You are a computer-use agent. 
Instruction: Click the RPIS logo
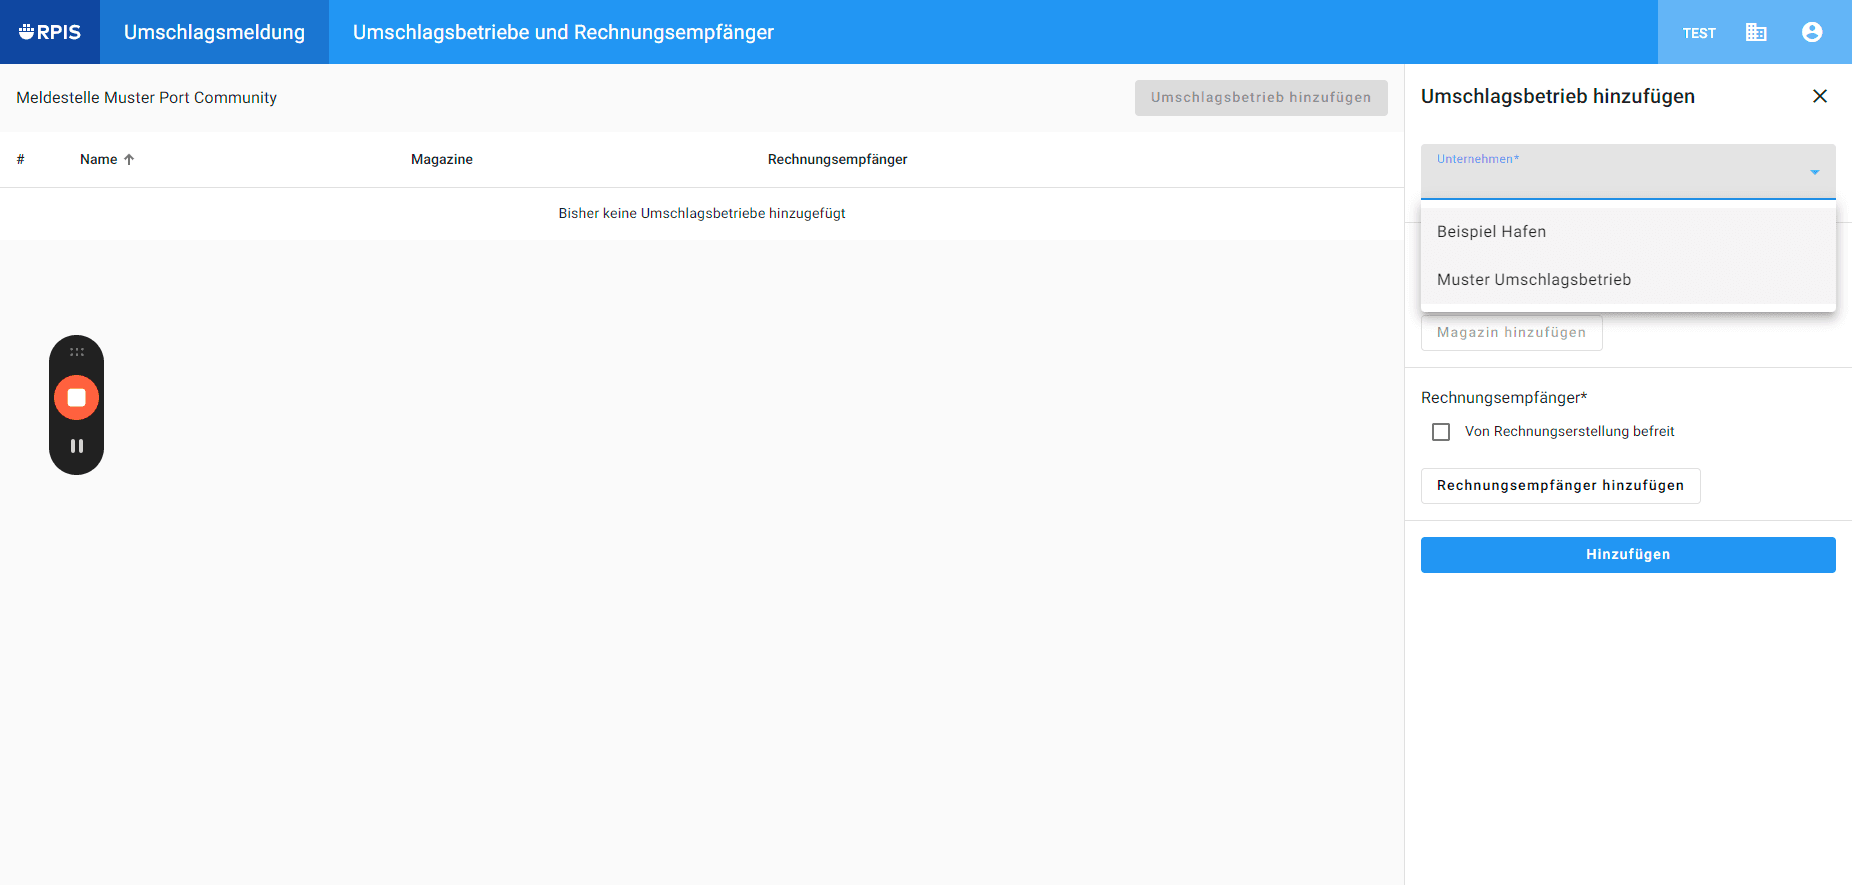click(50, 32)
